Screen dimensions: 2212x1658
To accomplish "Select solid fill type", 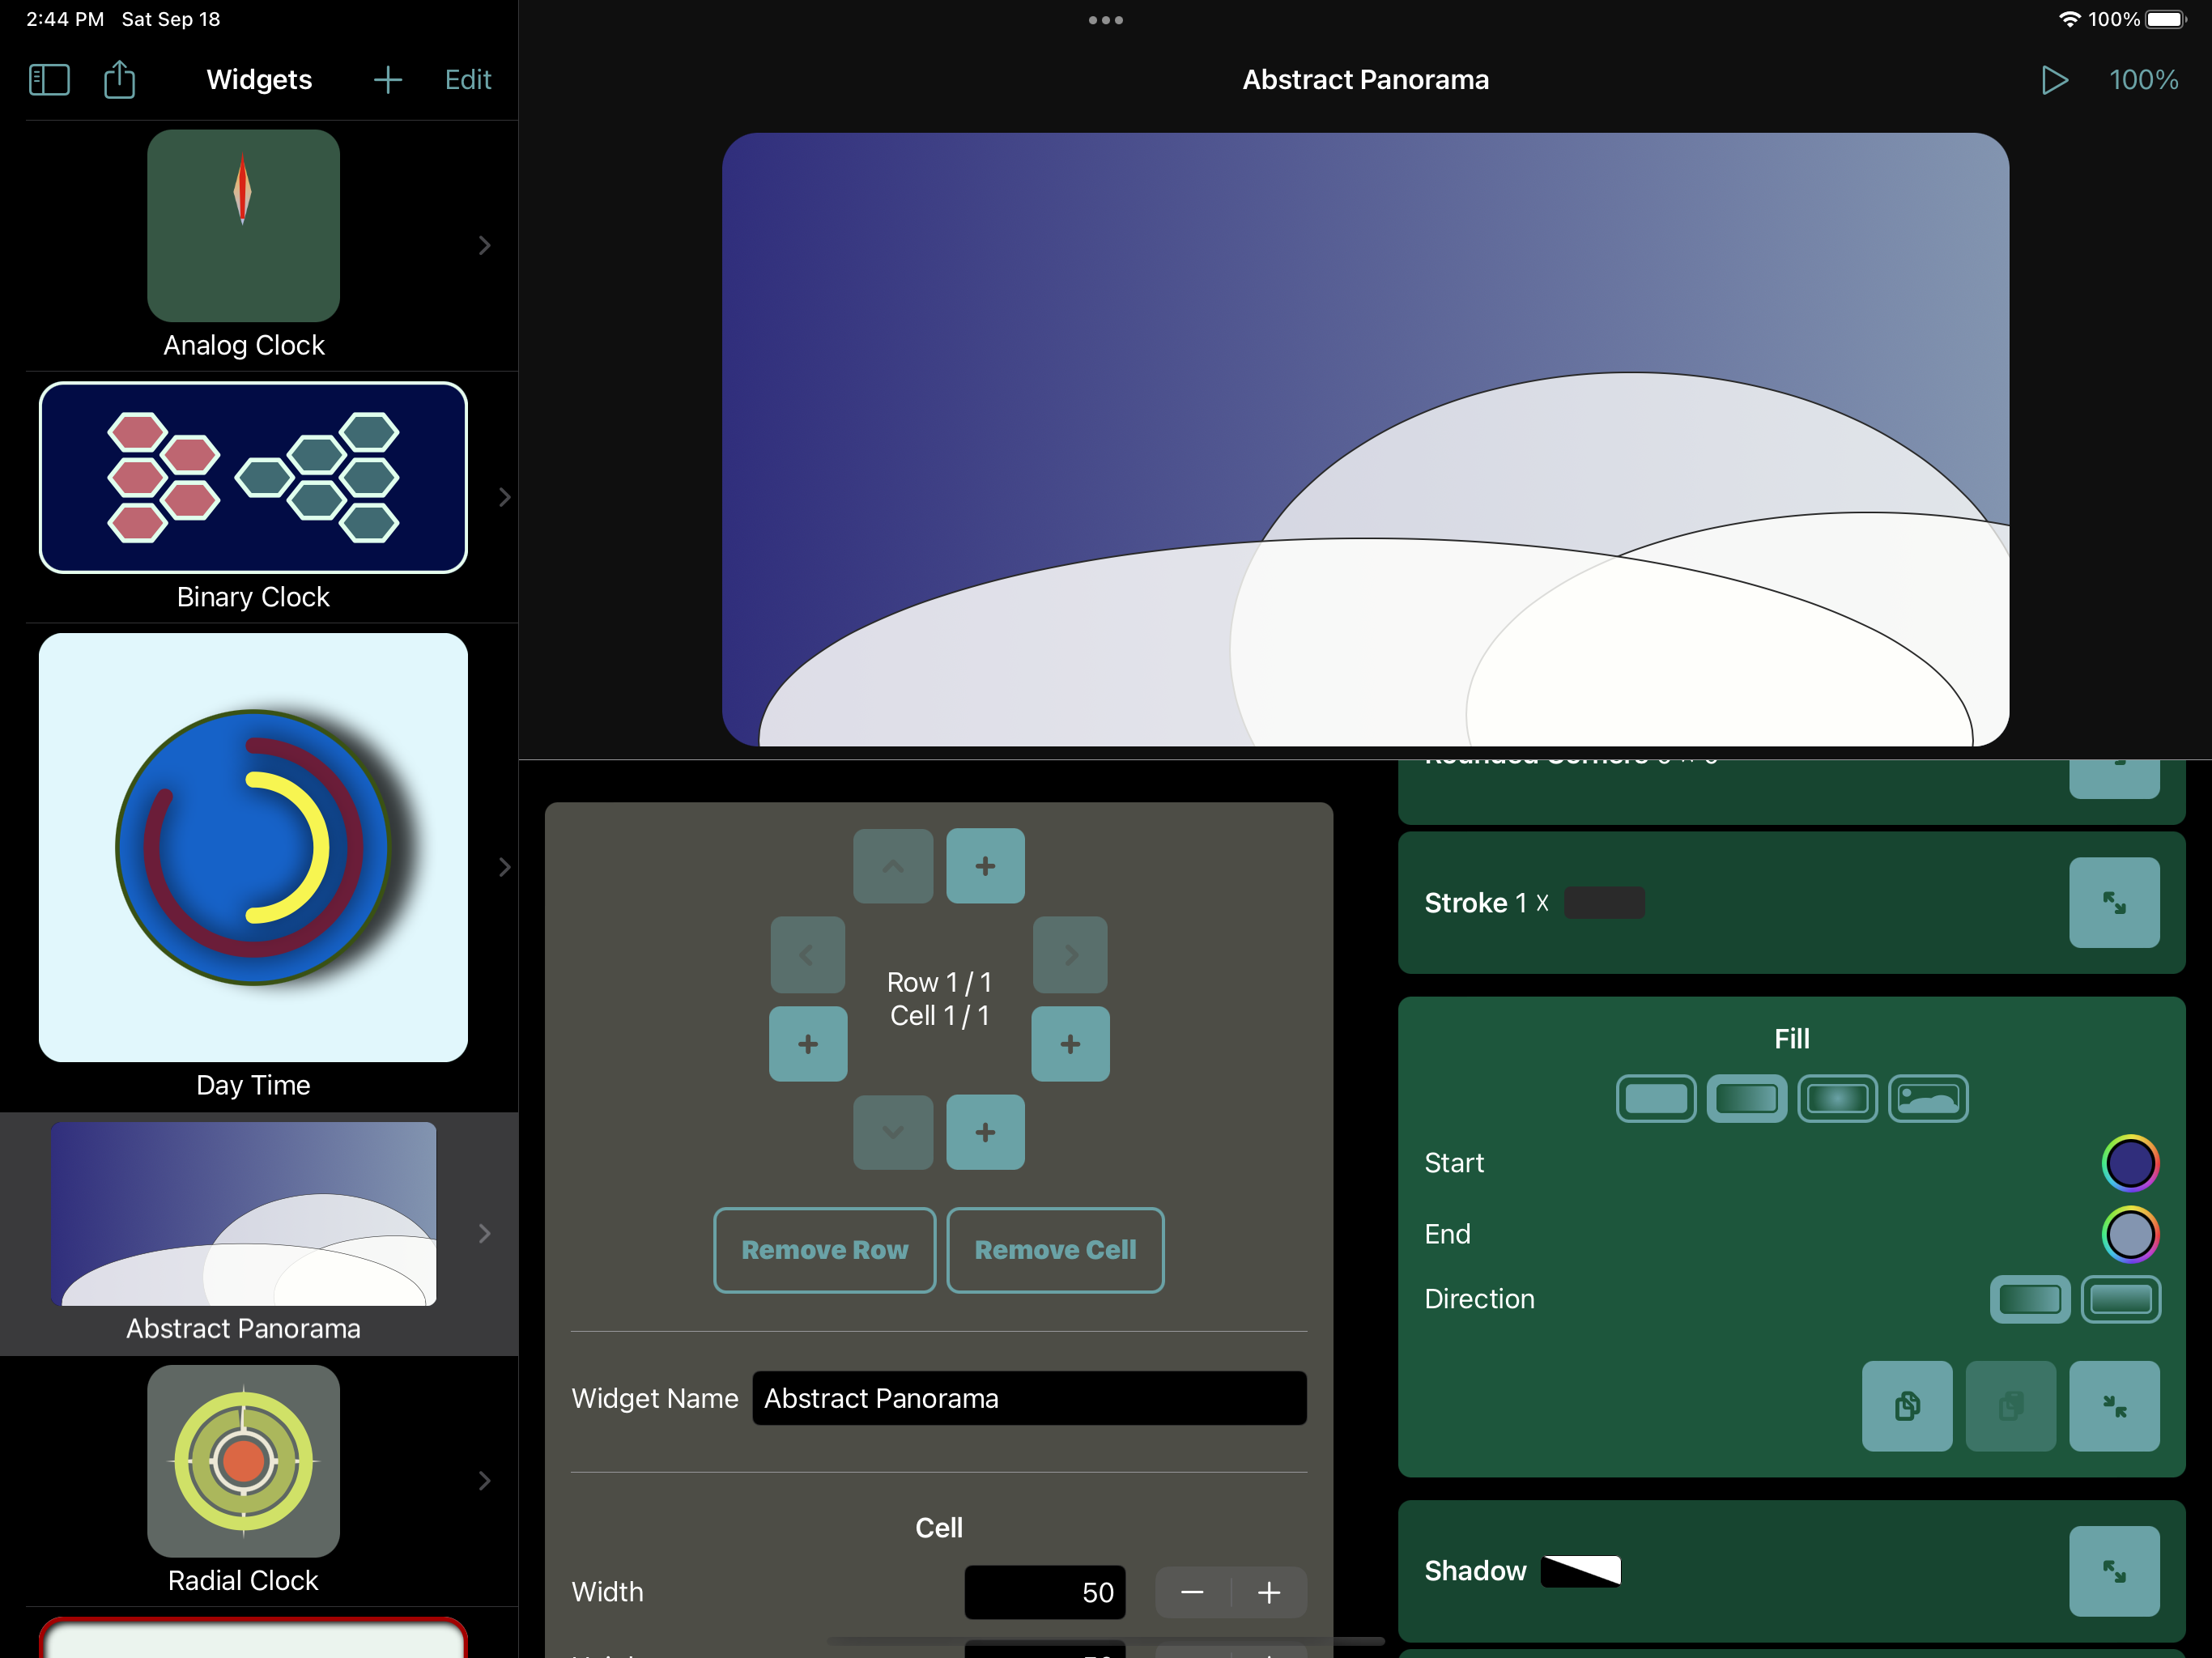I will click(x=1655, y=1099).
